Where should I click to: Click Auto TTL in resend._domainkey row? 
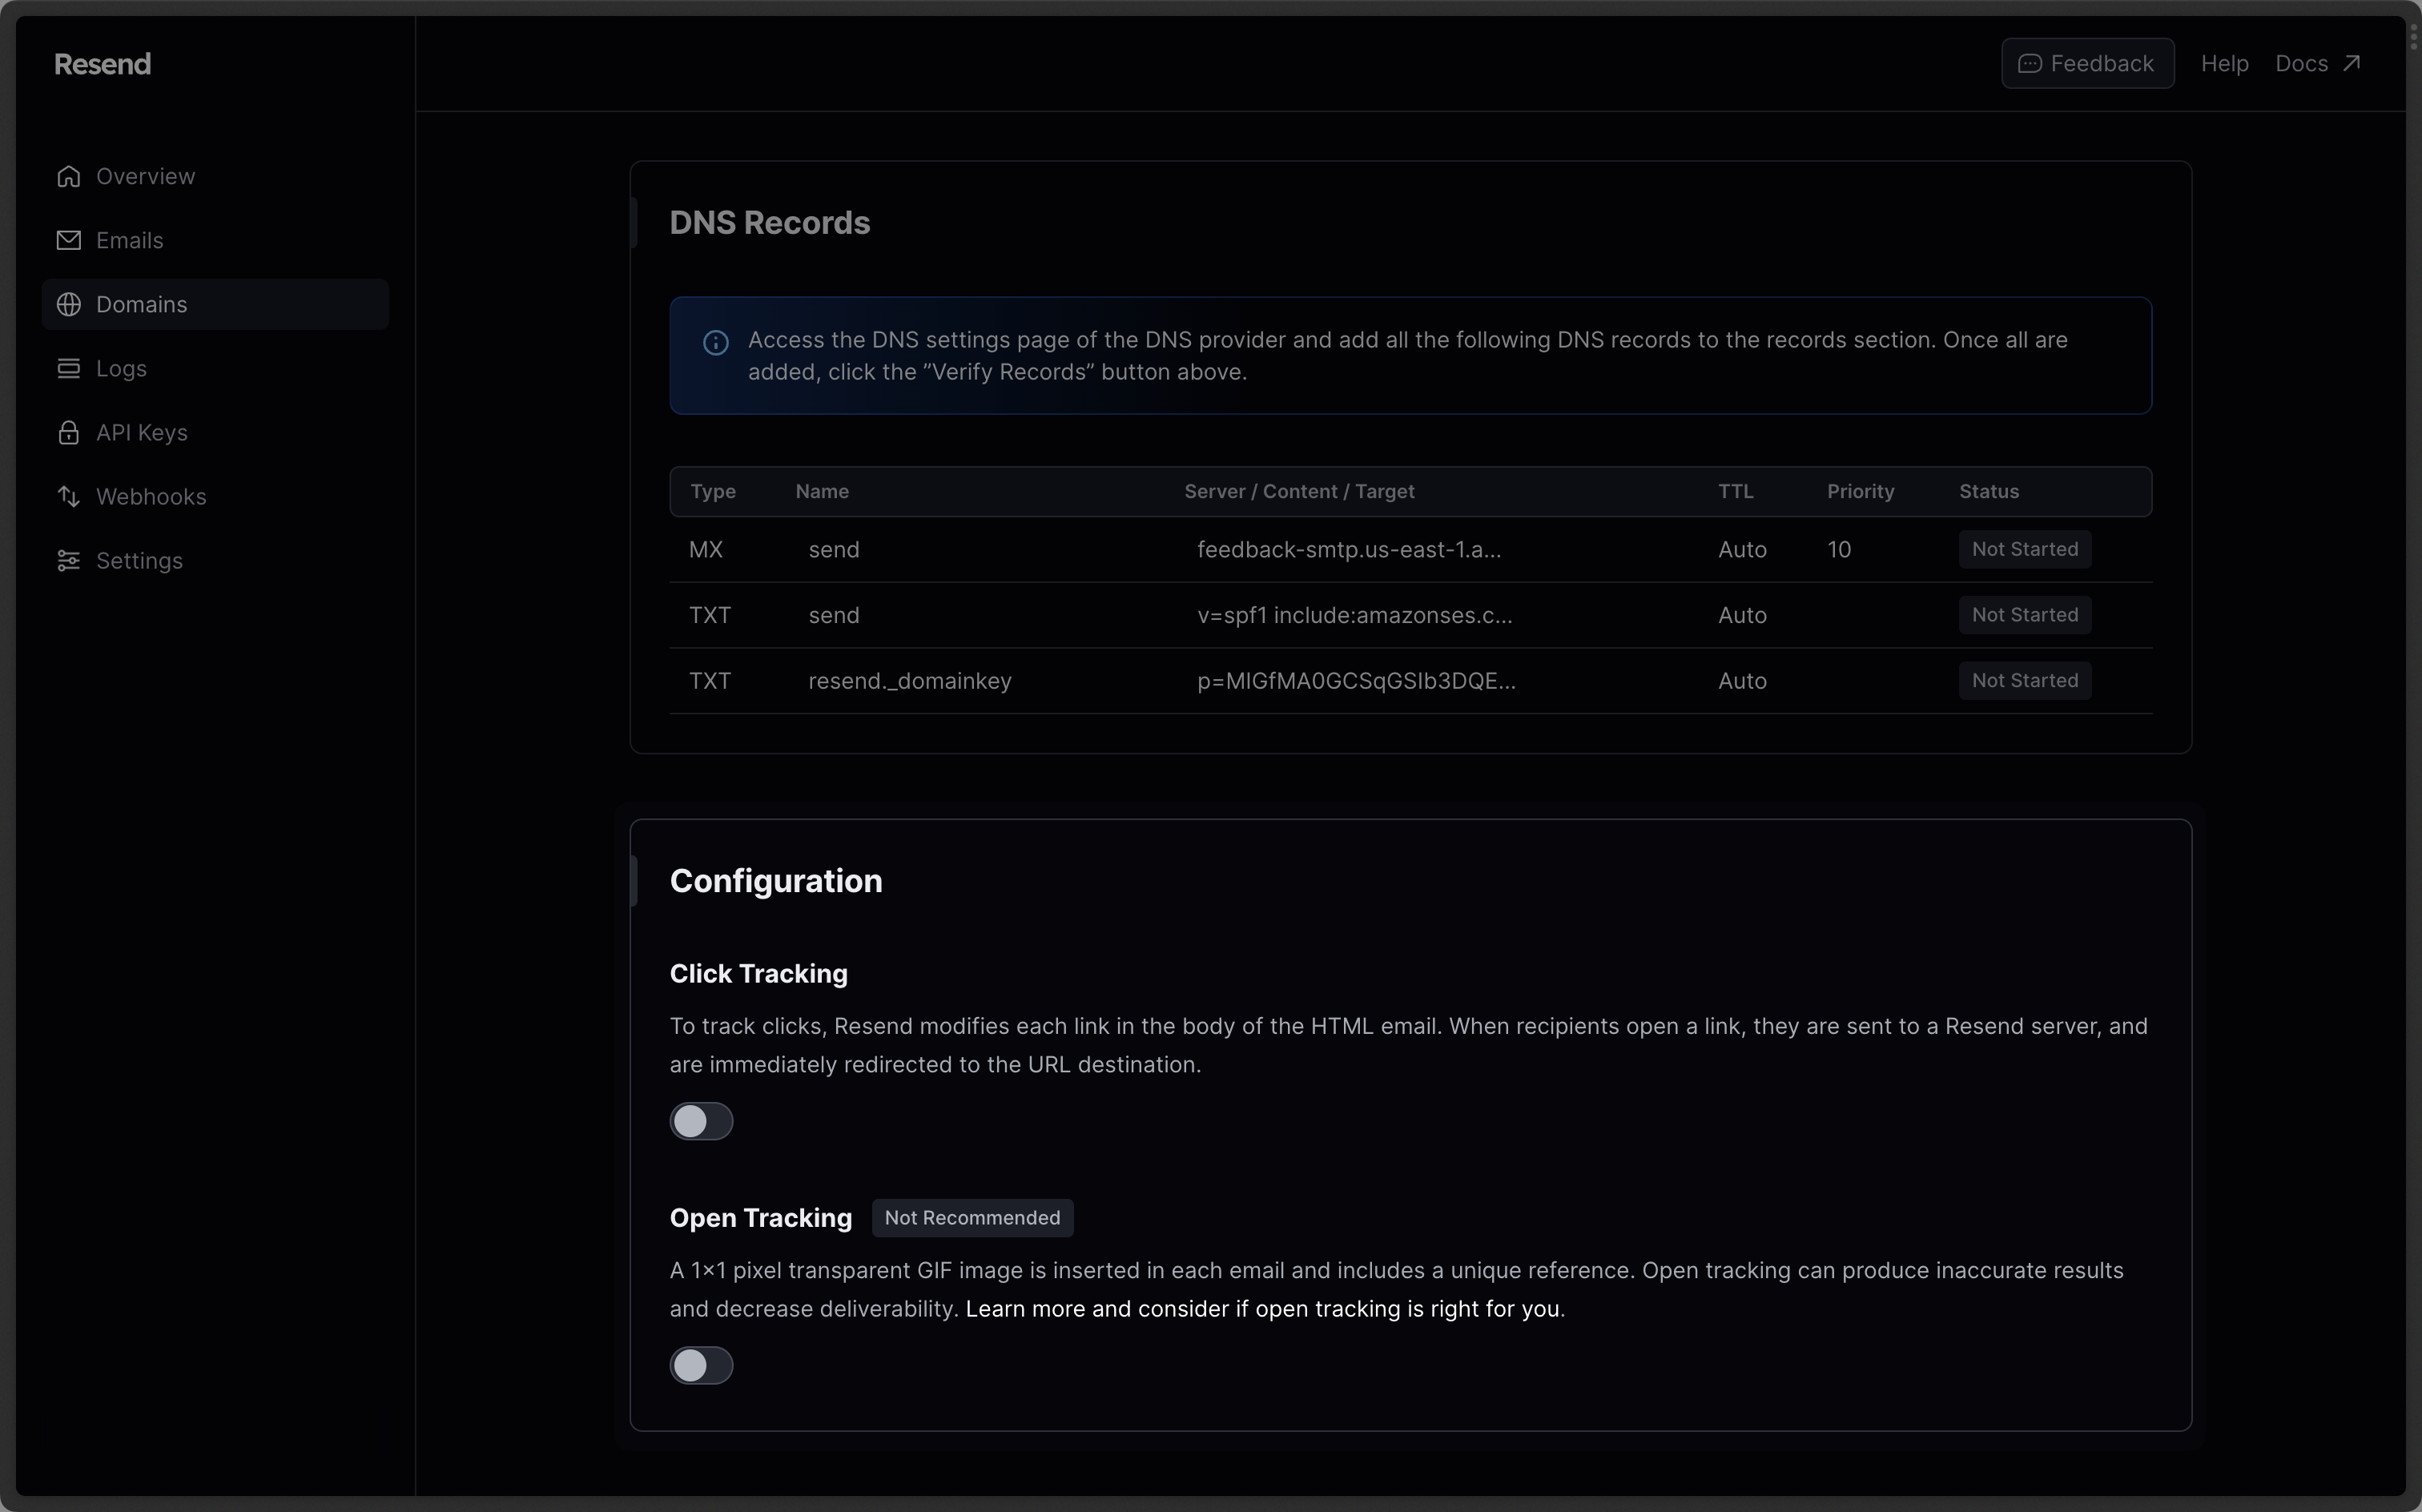pyautogui.click(x=1741, y=680)
